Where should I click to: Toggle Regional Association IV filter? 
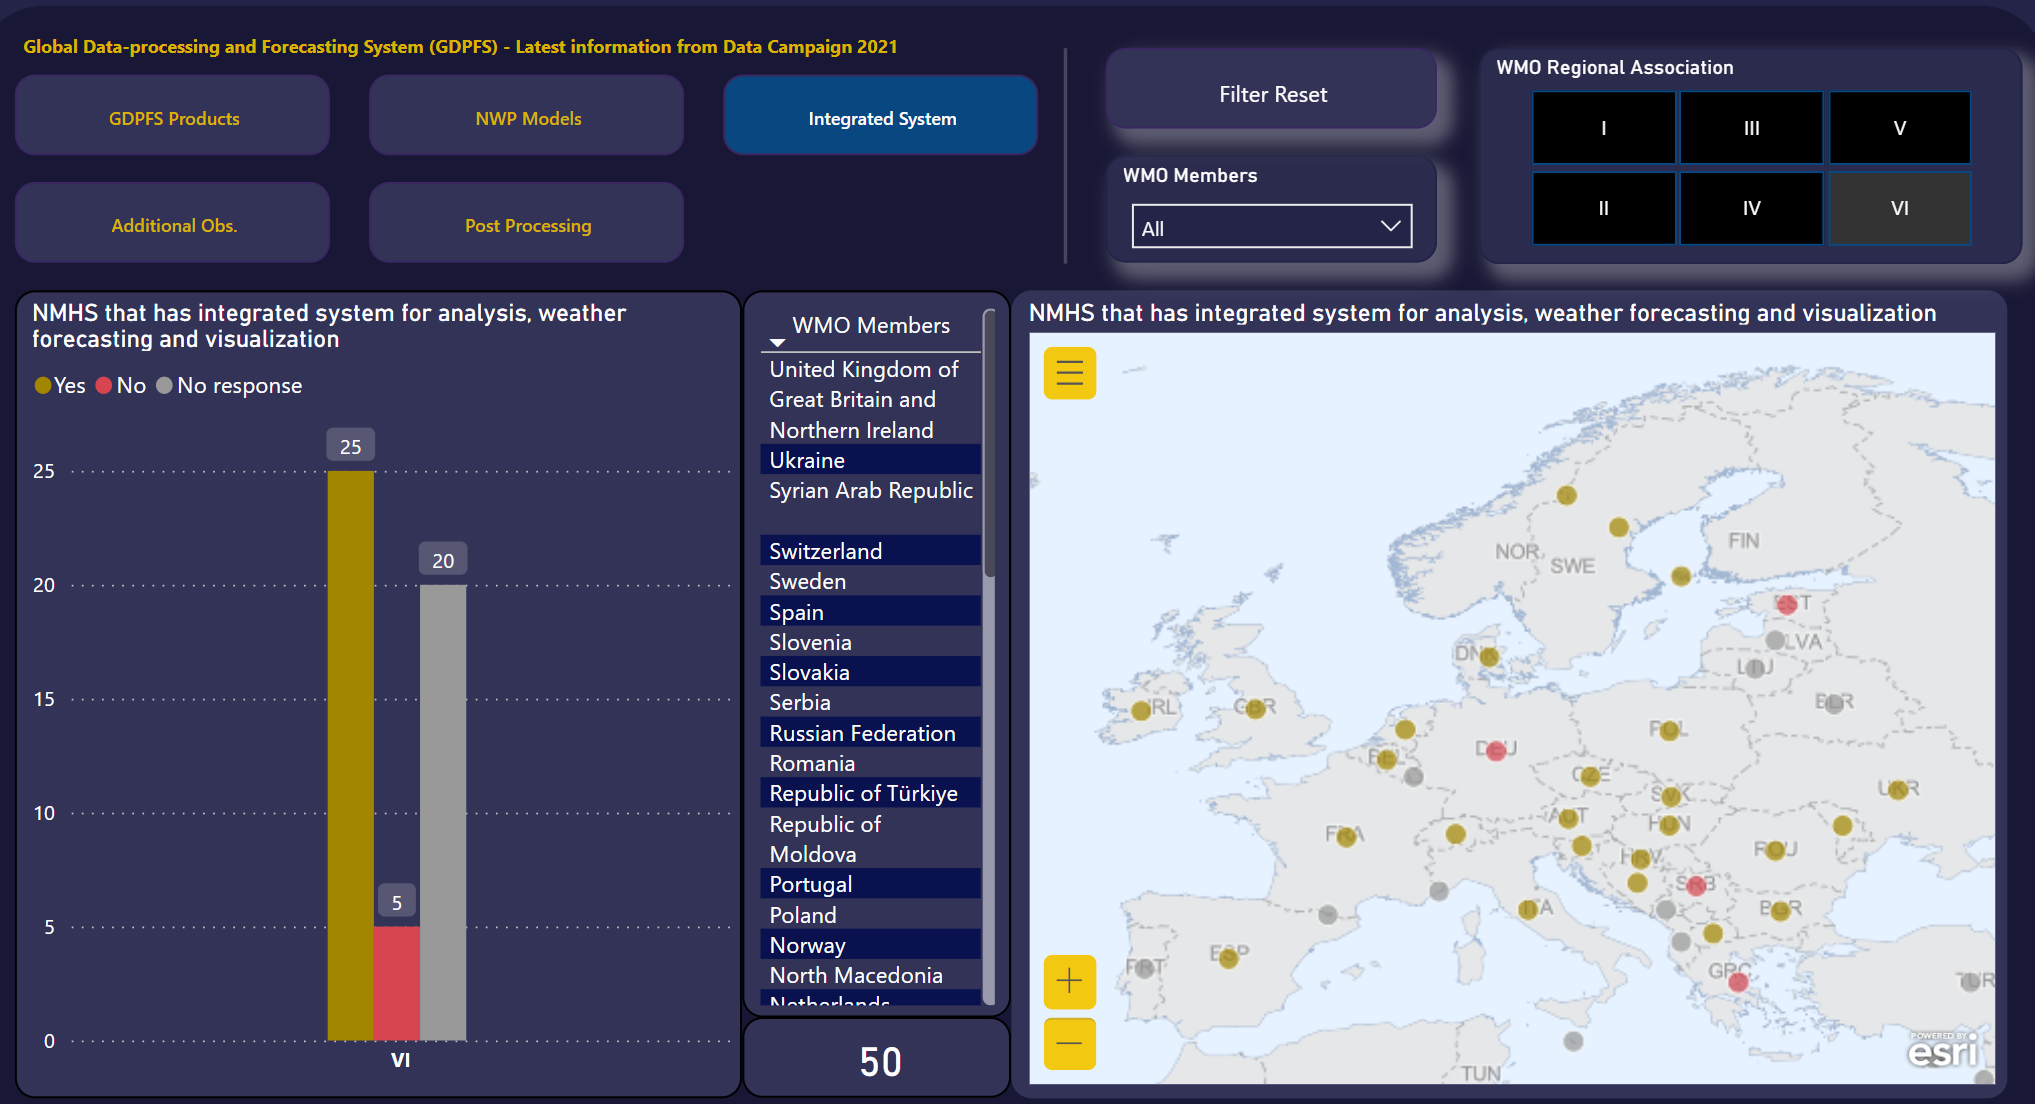[x=1751, y=208]
